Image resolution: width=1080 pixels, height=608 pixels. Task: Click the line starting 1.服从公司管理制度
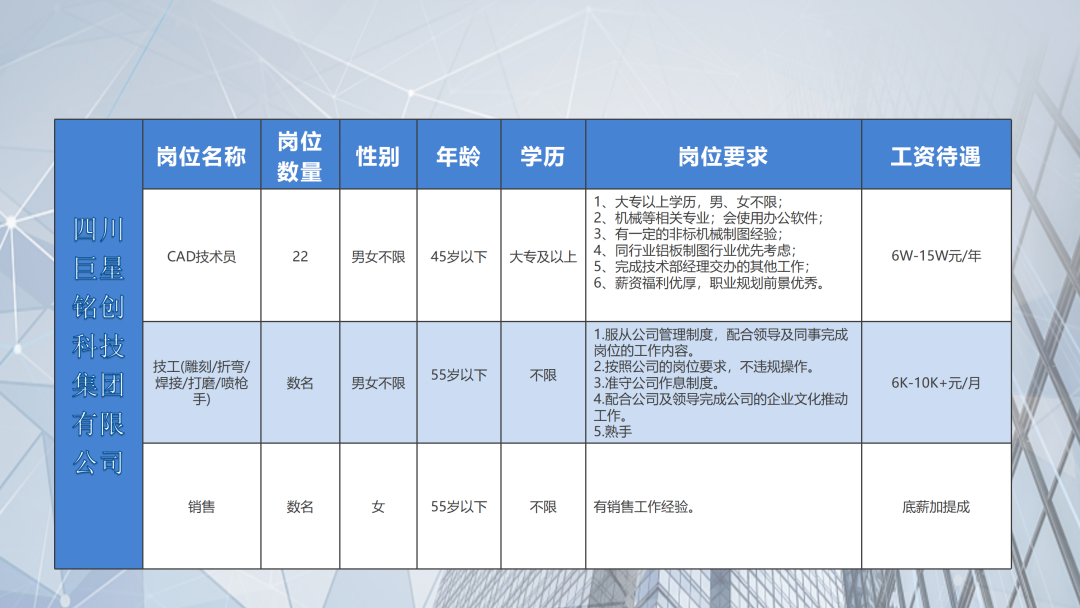point(720,342)
